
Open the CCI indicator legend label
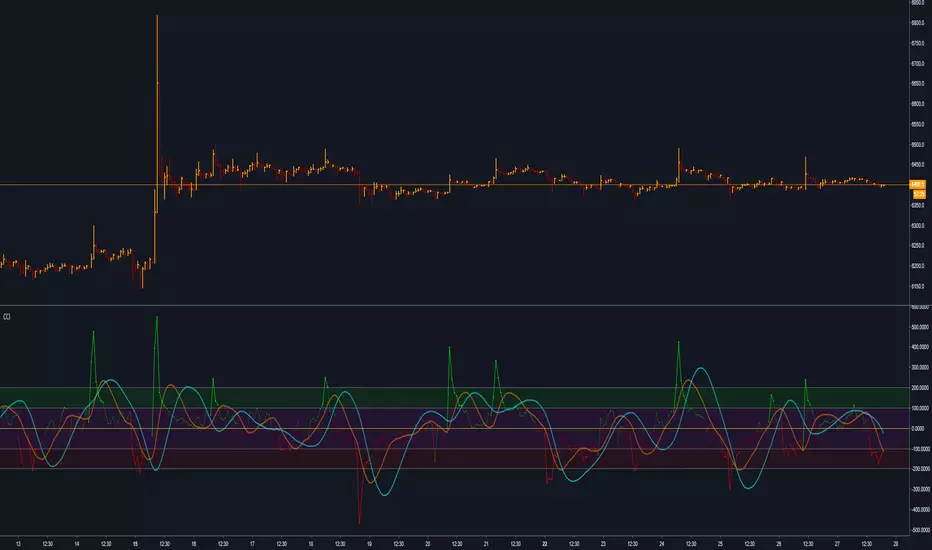click(7, 317)
